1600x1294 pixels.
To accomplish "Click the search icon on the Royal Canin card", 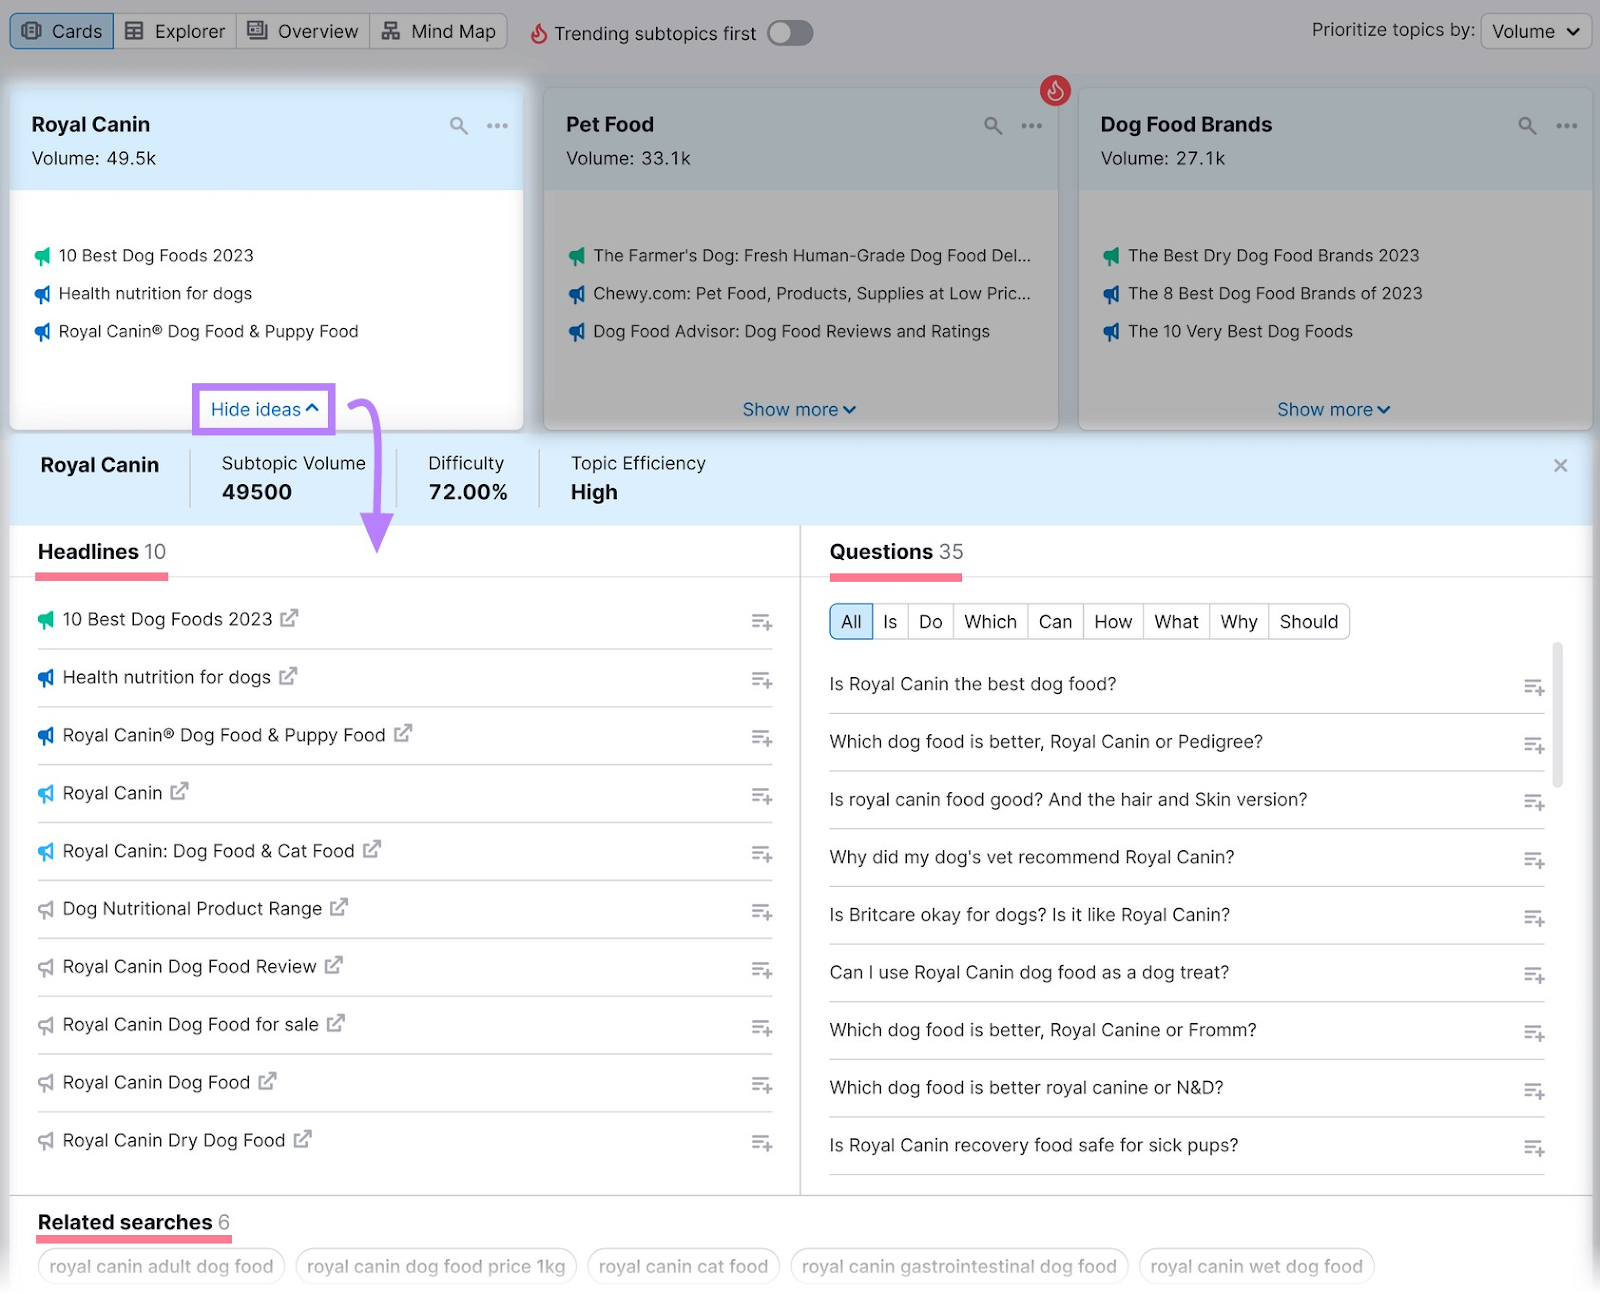I will [459, 126].
